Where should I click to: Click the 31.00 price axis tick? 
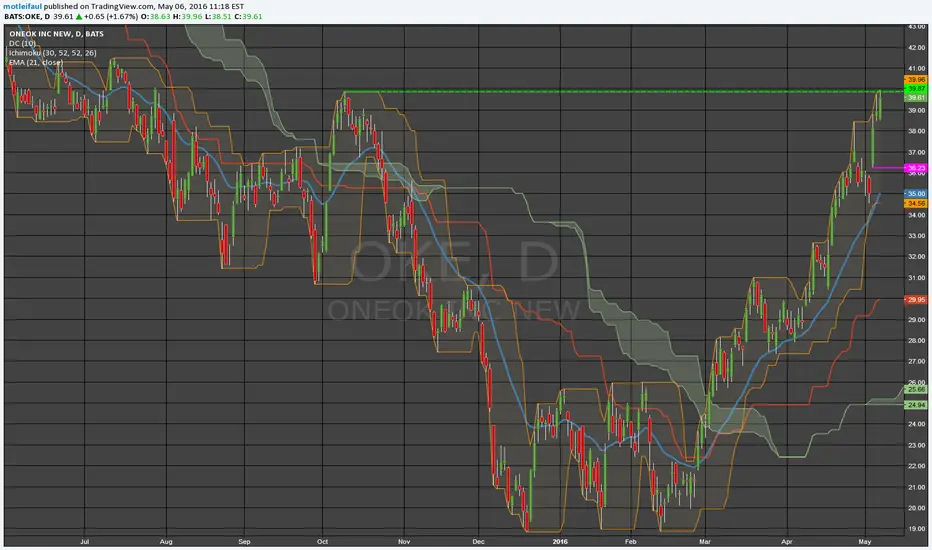[x=916, y=278]
